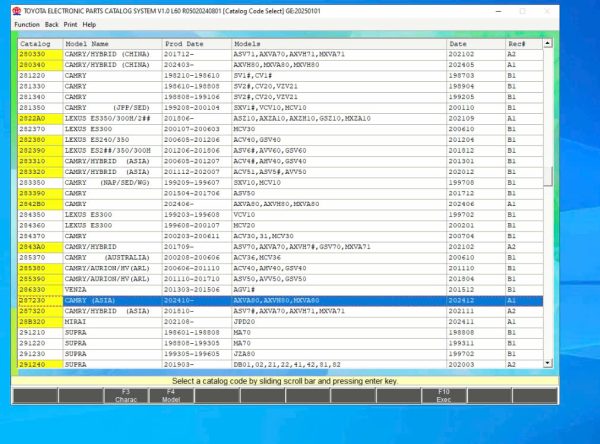The width and height of the screenshot is (600, 444).
Task: Select LEXUS ES240/350 row
Action: pyautogui.click(x=280, y=140)
